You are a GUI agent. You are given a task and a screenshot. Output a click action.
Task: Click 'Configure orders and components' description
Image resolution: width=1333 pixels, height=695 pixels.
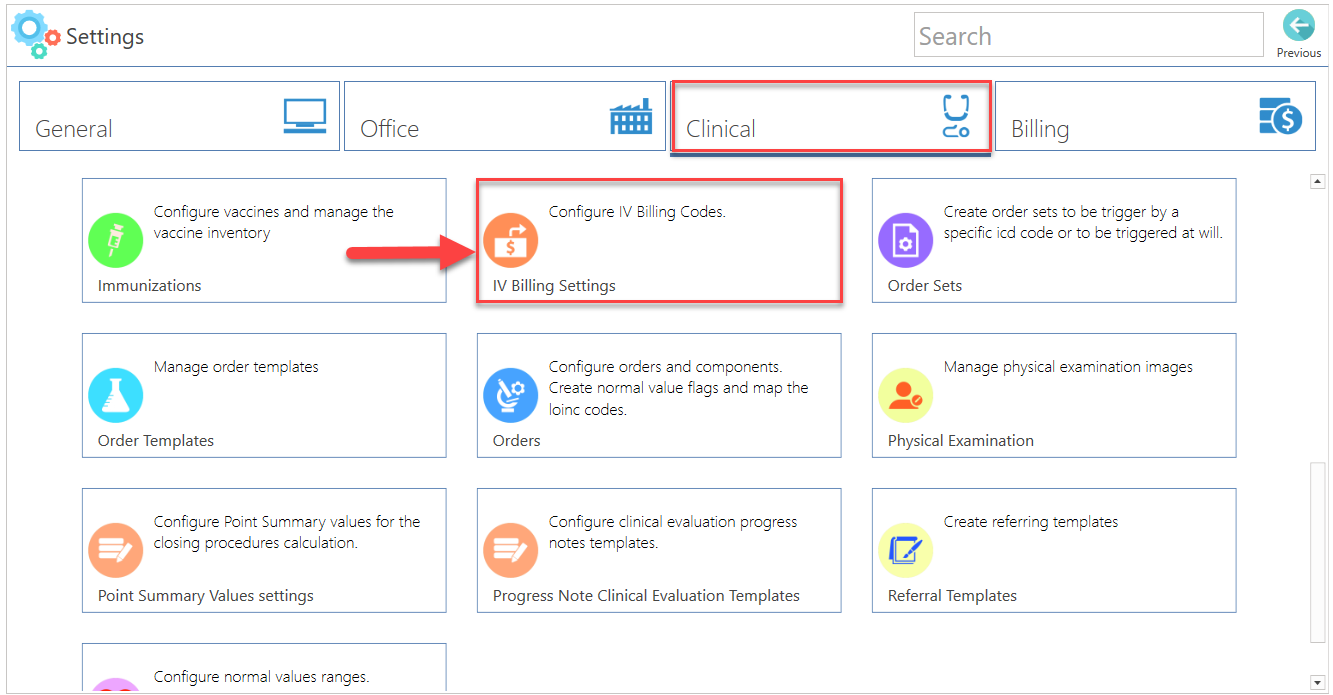tap(678, 388)
